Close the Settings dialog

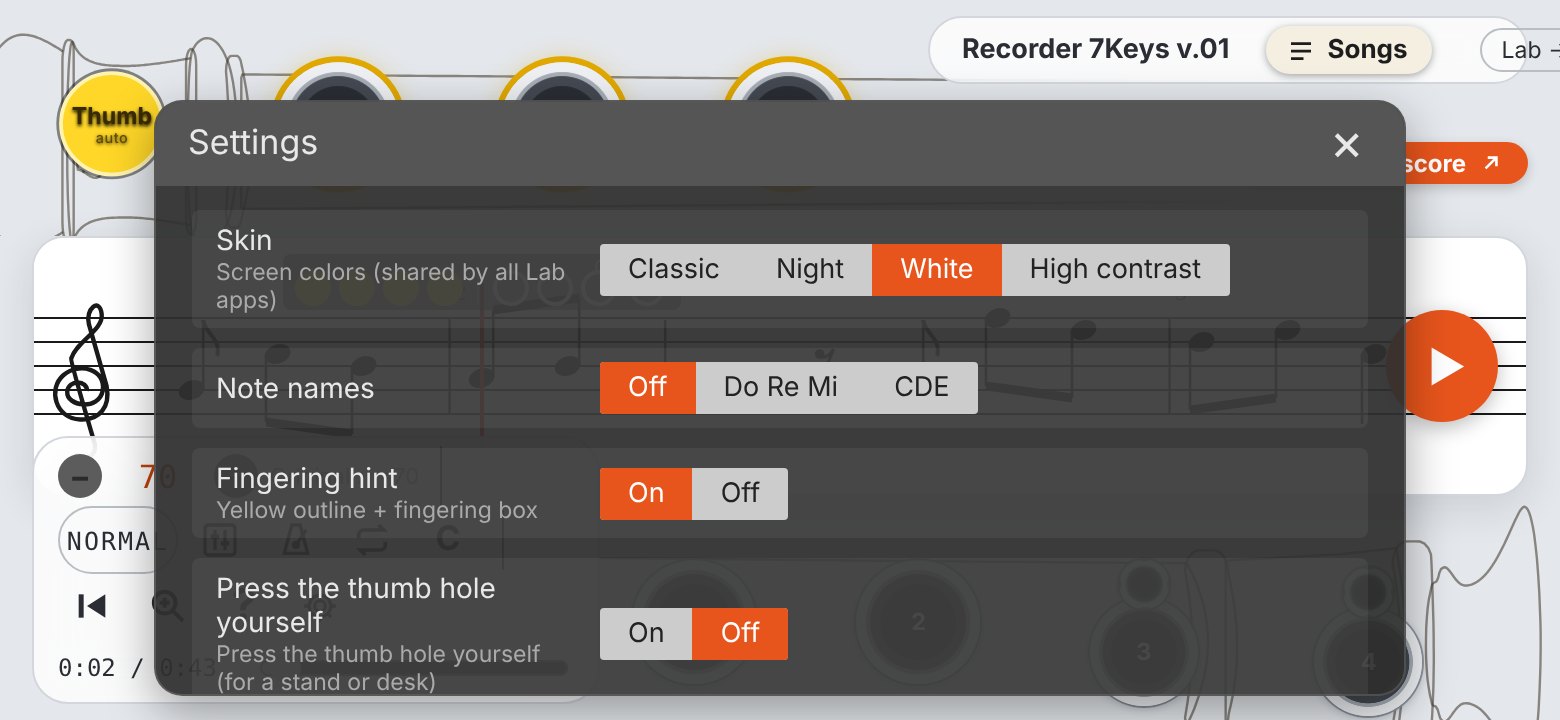click(x=1347, y=145)
